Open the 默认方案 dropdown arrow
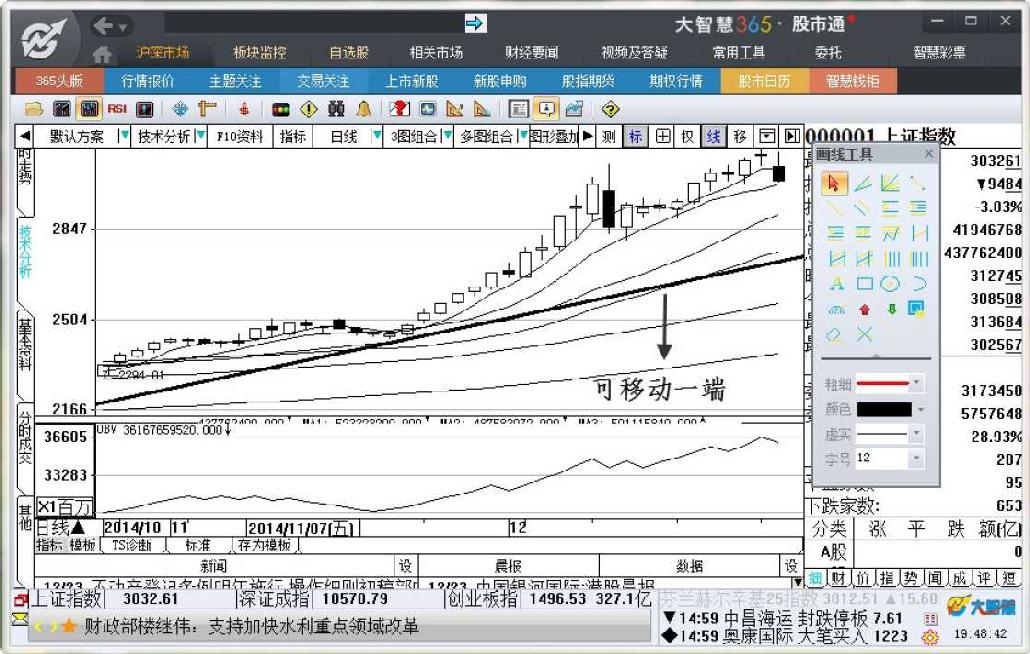 point(123,136)
